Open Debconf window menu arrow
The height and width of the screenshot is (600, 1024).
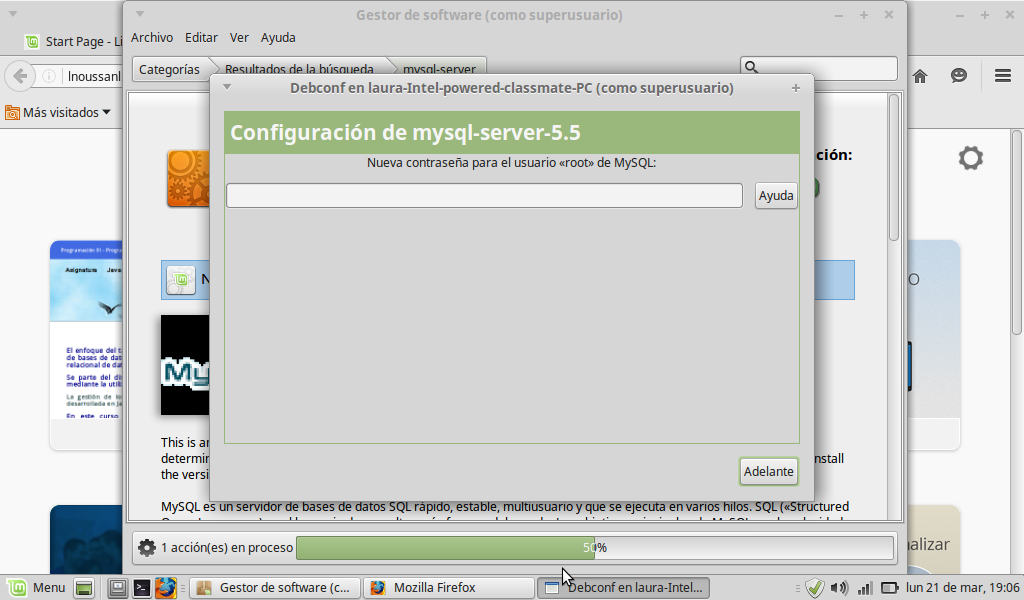[x=227, y=87]
